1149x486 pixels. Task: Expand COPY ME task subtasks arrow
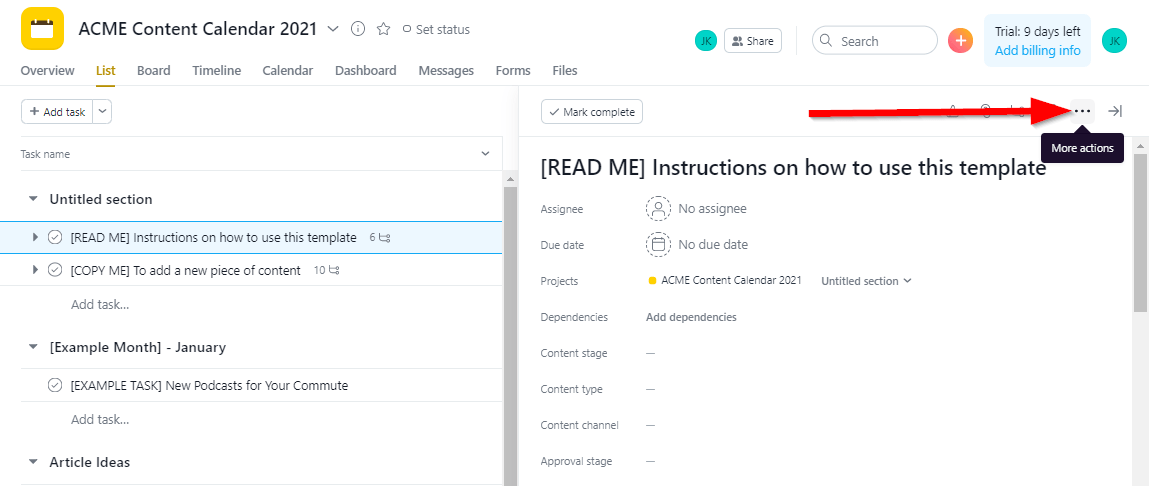pyautogui.click(x=35, y=270)
